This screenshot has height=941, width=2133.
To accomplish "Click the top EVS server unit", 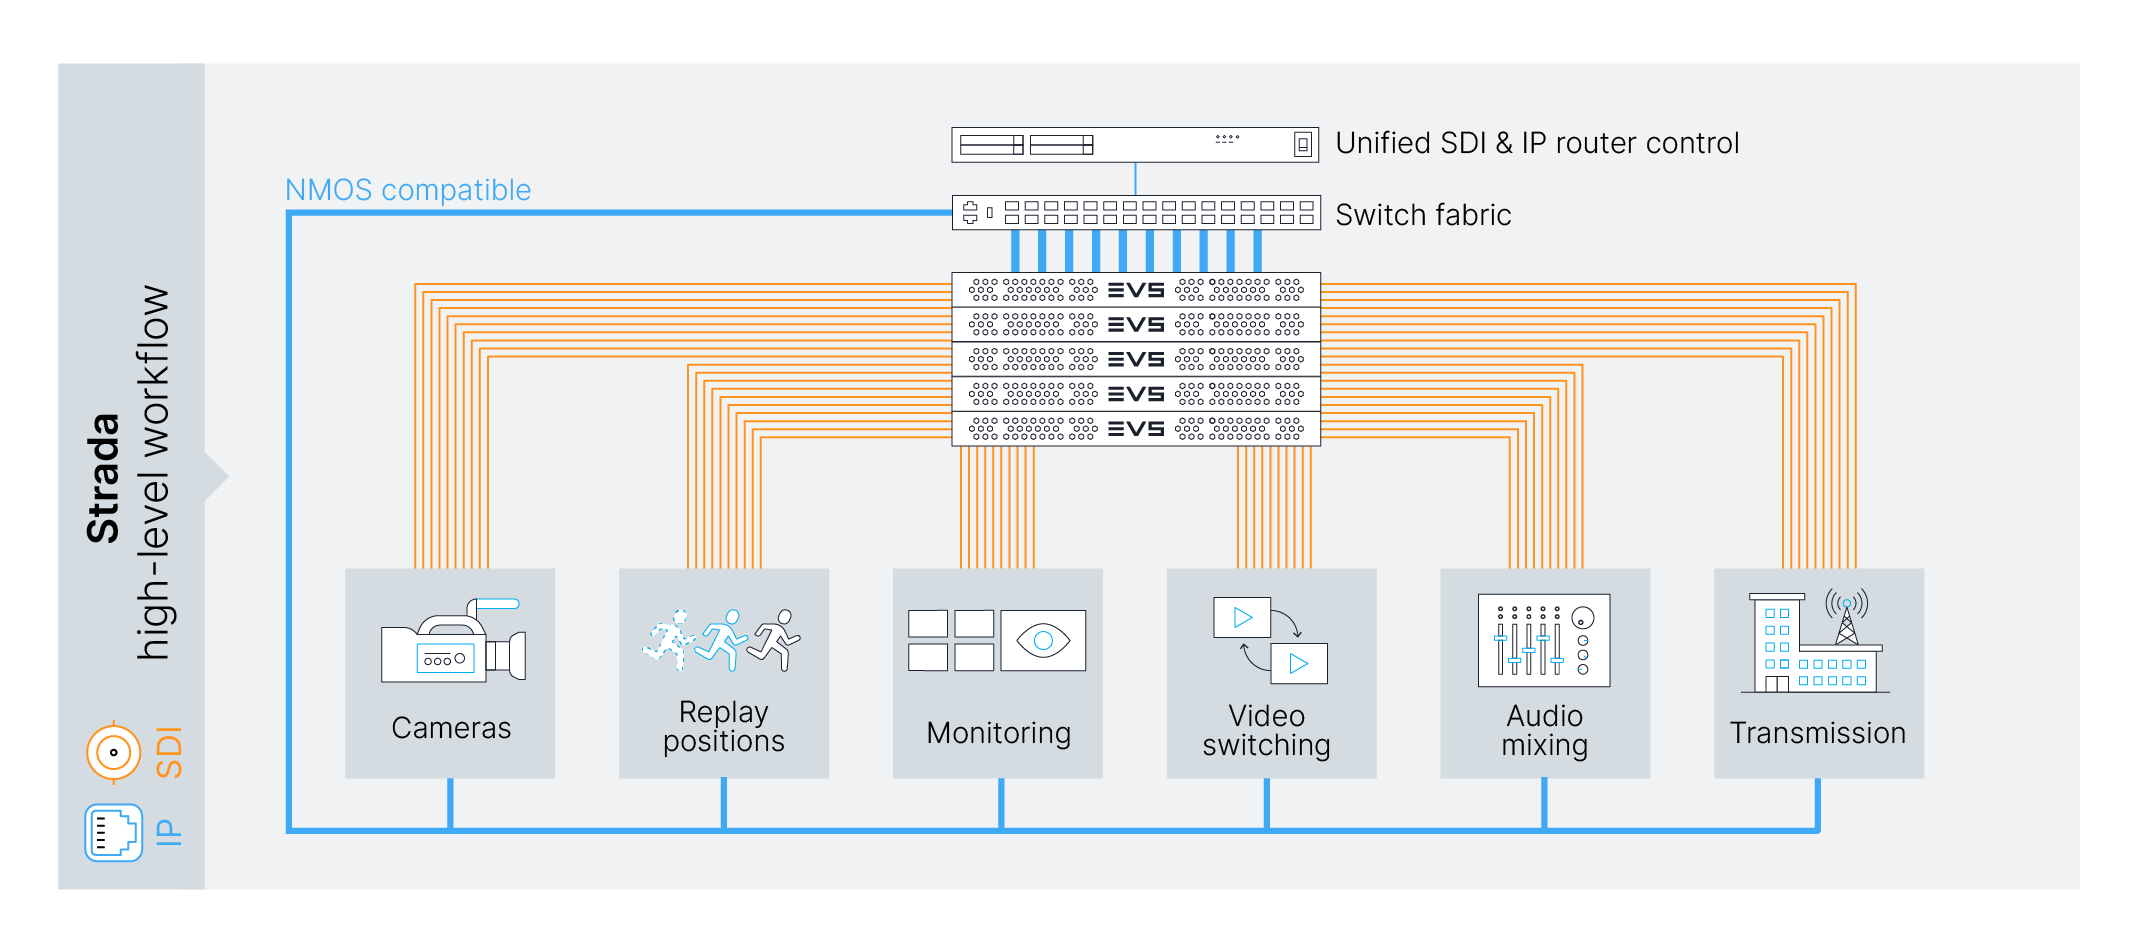I will [1136, 290].
